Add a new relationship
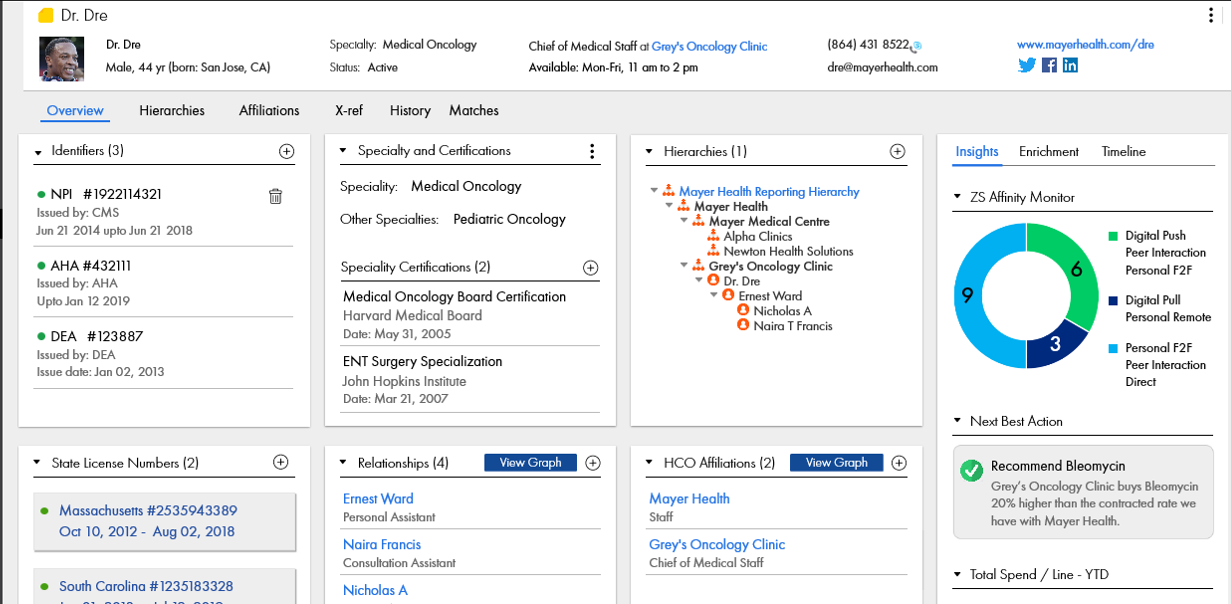 click(x=593, y=462)
